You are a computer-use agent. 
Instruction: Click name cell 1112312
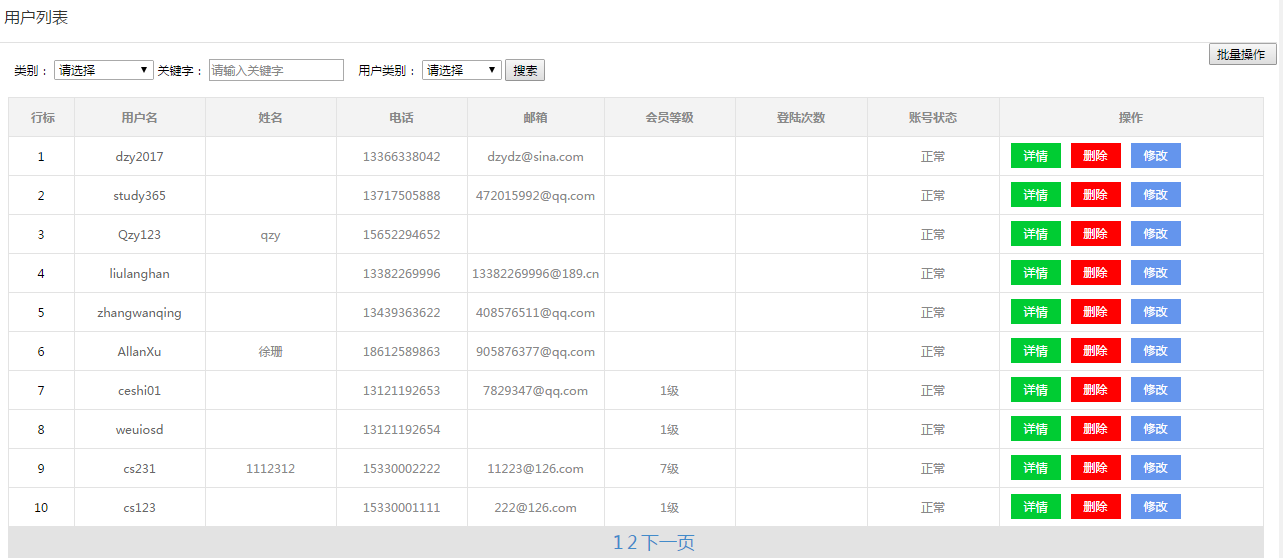(x=270, y=469)
